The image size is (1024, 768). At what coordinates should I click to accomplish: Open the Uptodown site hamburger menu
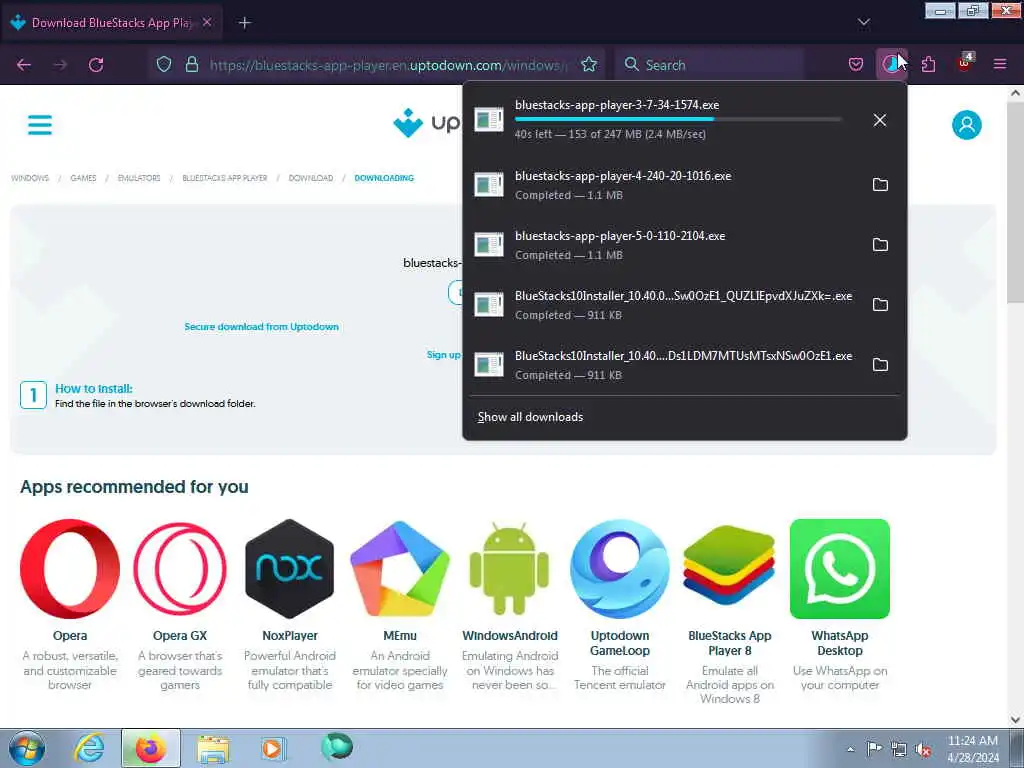[40, 125]
